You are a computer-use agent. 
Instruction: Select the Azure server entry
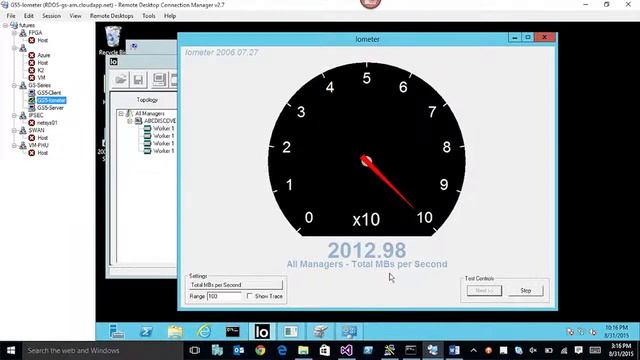(x=43, y=55)
